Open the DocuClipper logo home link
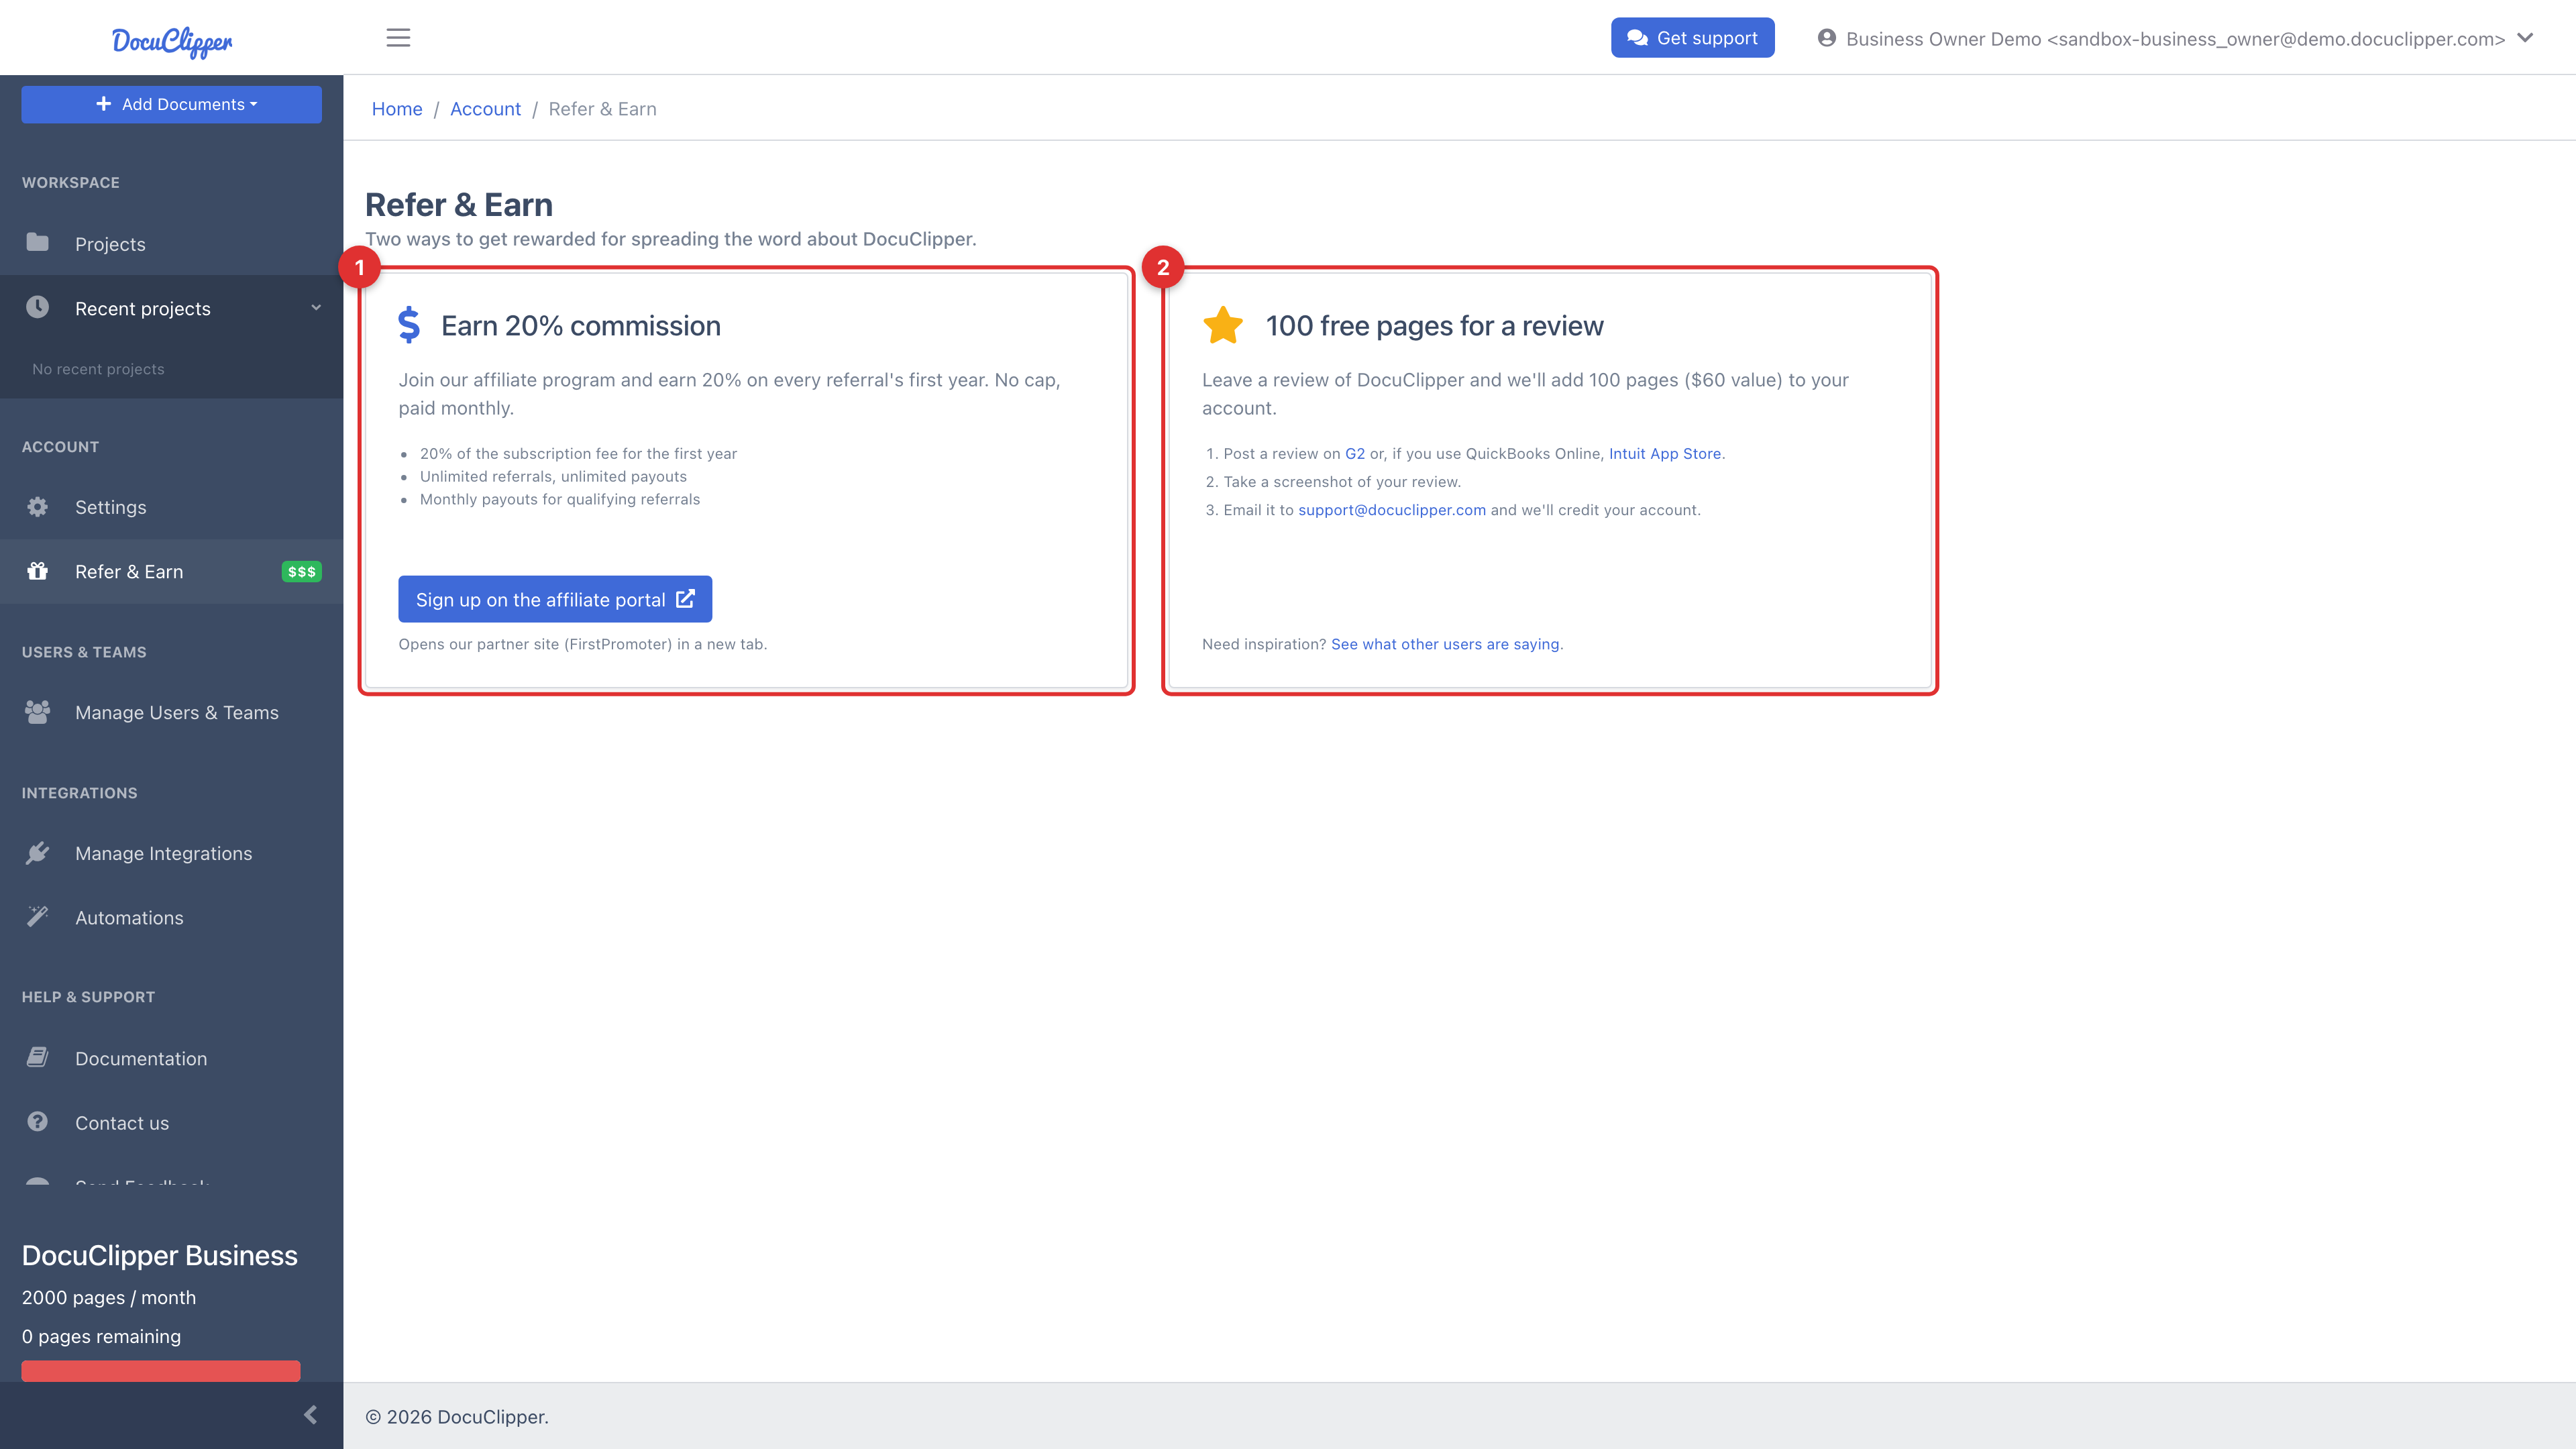 click(x=172, y=41)
